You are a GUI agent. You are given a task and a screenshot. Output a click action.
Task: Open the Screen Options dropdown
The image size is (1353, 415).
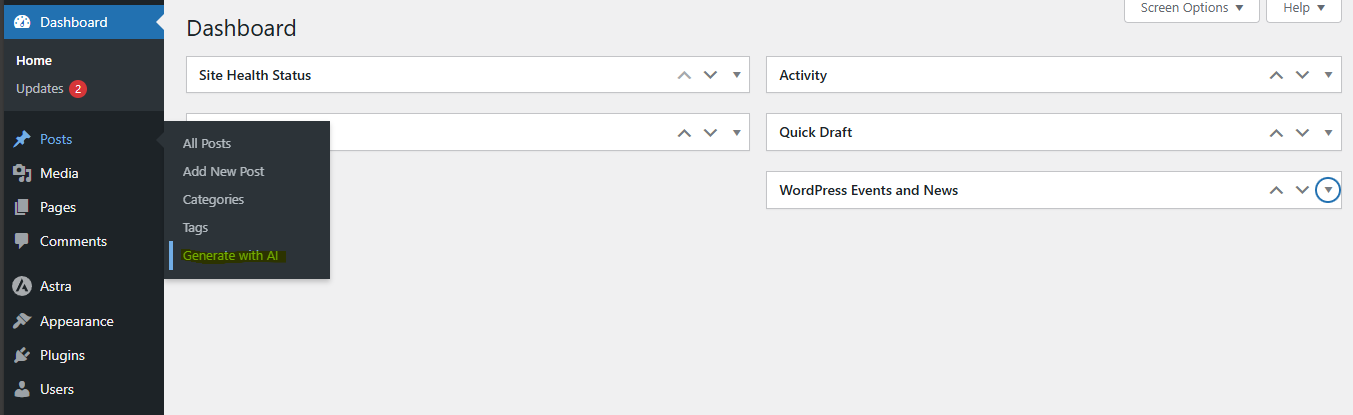coord(1191,8)
